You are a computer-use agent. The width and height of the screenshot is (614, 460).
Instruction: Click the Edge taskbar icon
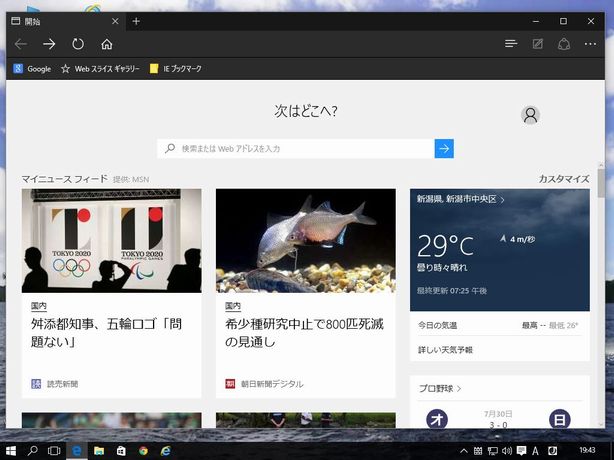point(77,451)
